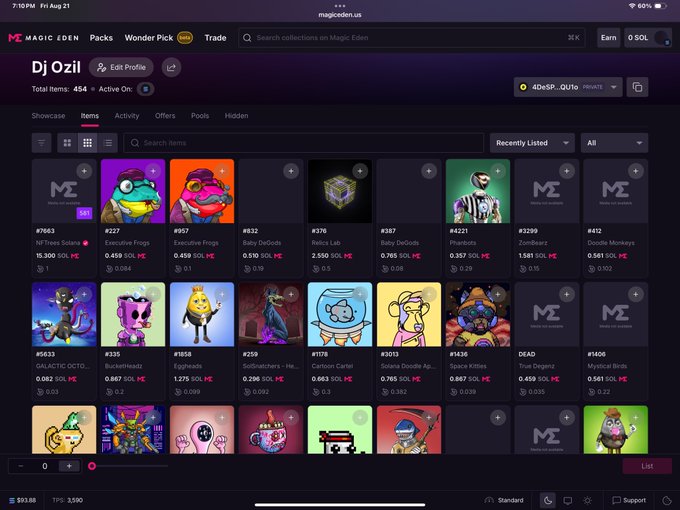Click the Solana Active On icon

pyautogui.click(x=146, y=89)
